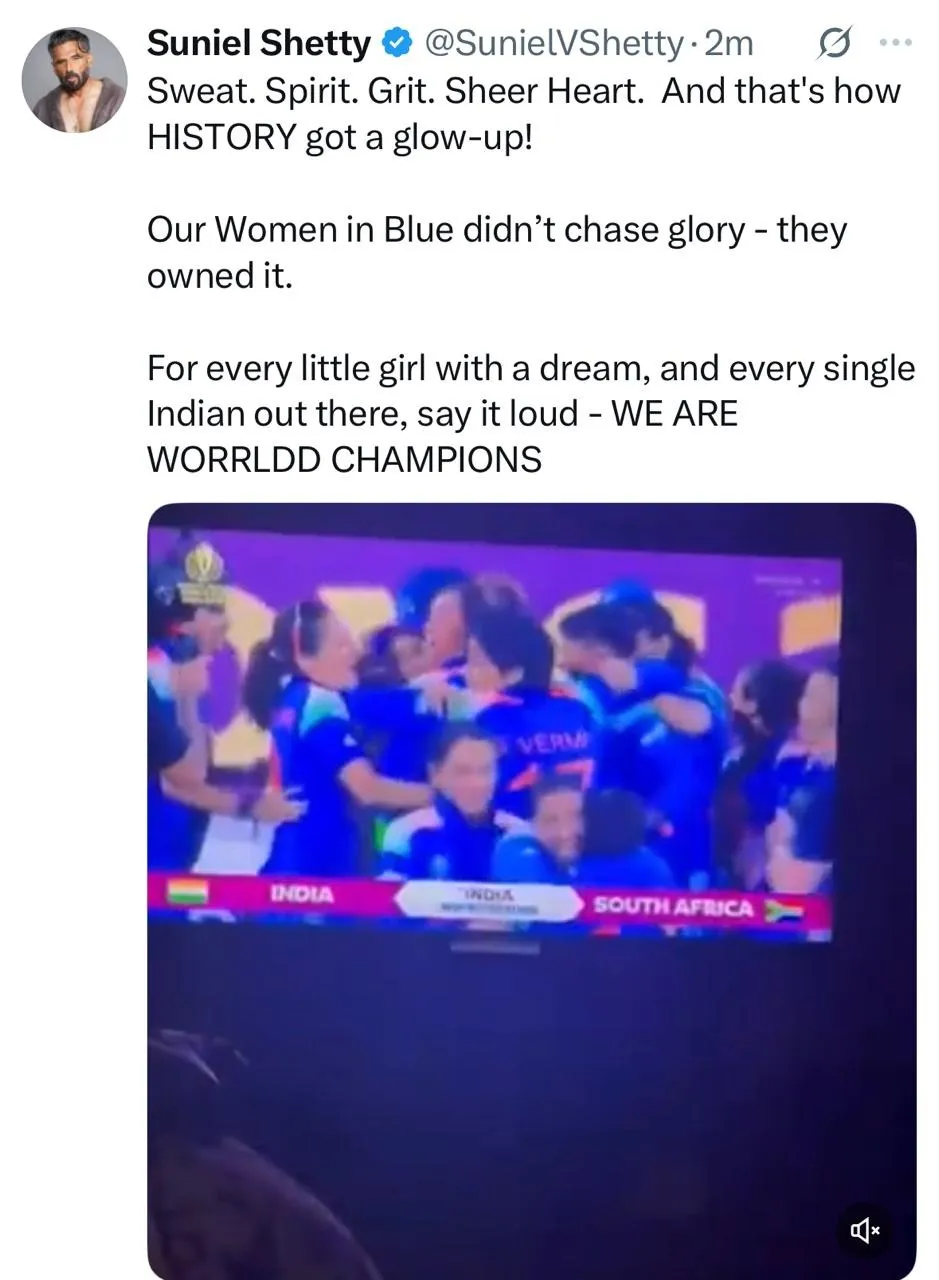Click the muted speaker icon on the video
This screenshot has width=939, height=1280.
click(864, 1230)
